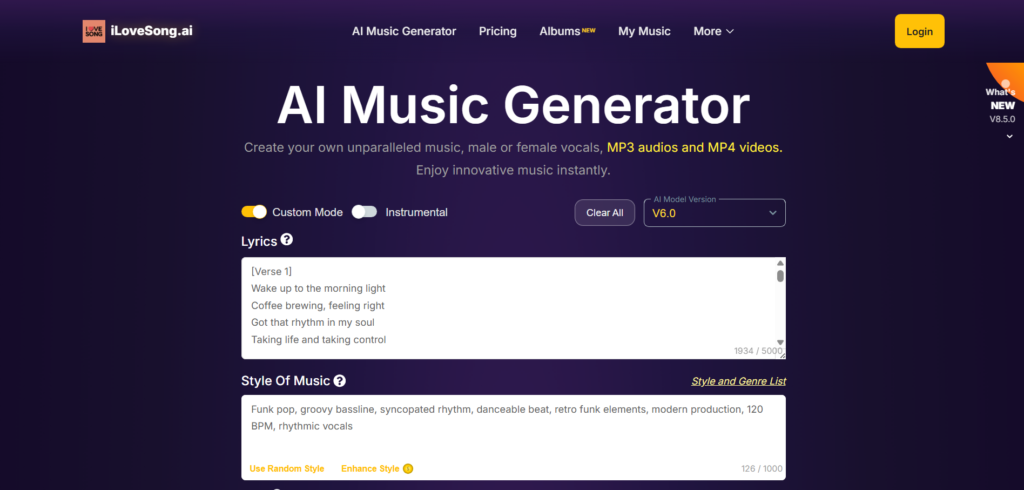The image size is (1024, 490).
Task: Open the AI Model Version V6.0 dropdown
Action: coord(714,213)
